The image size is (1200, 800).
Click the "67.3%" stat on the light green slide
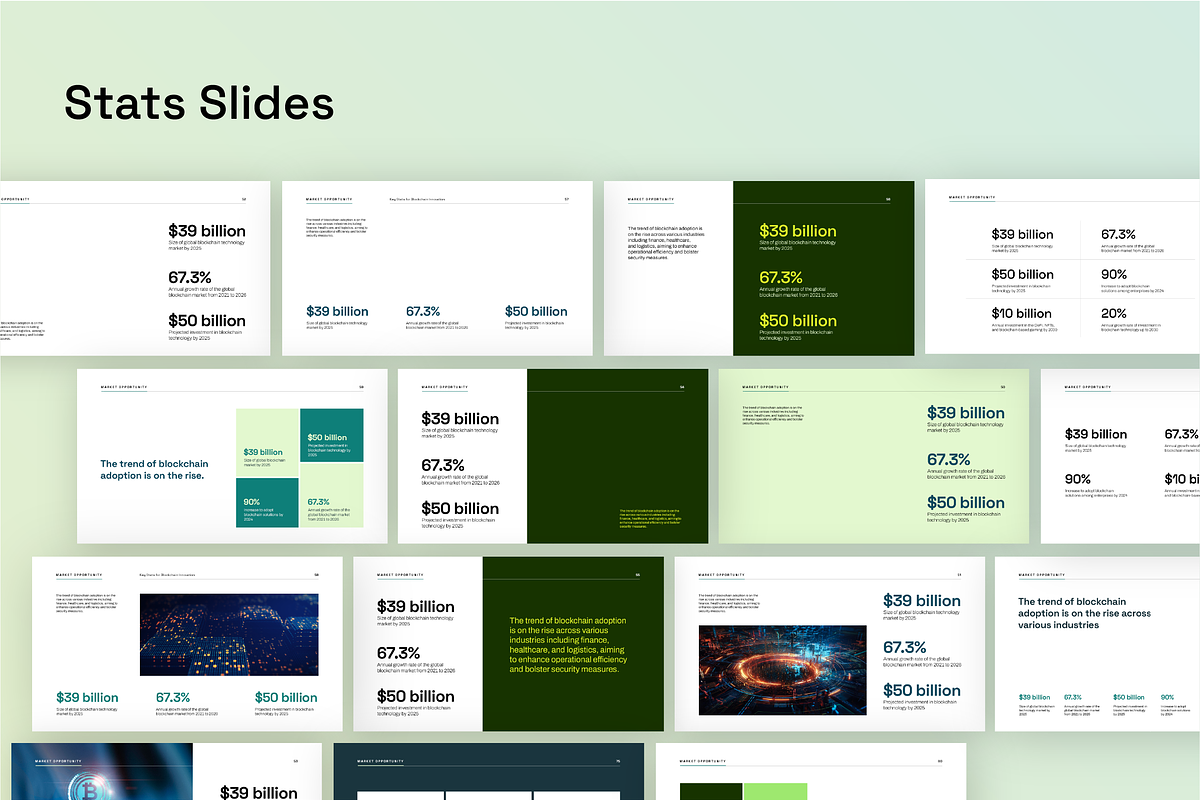tap(948, 460)
